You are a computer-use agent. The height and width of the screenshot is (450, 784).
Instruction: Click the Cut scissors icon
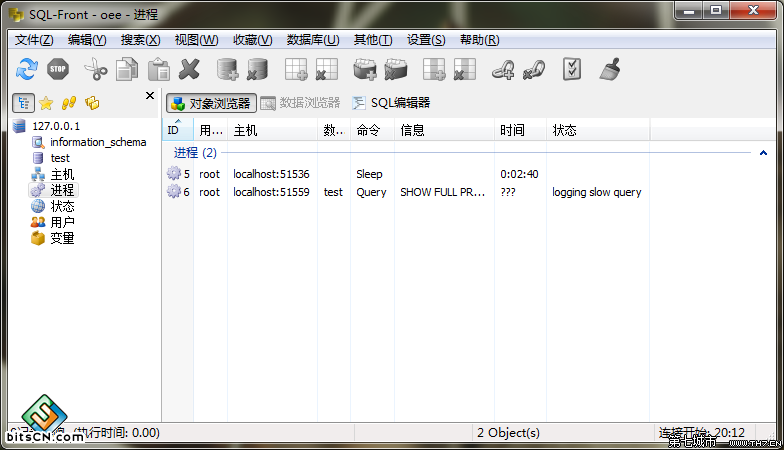pyautogui.click(x=96, y=69)
